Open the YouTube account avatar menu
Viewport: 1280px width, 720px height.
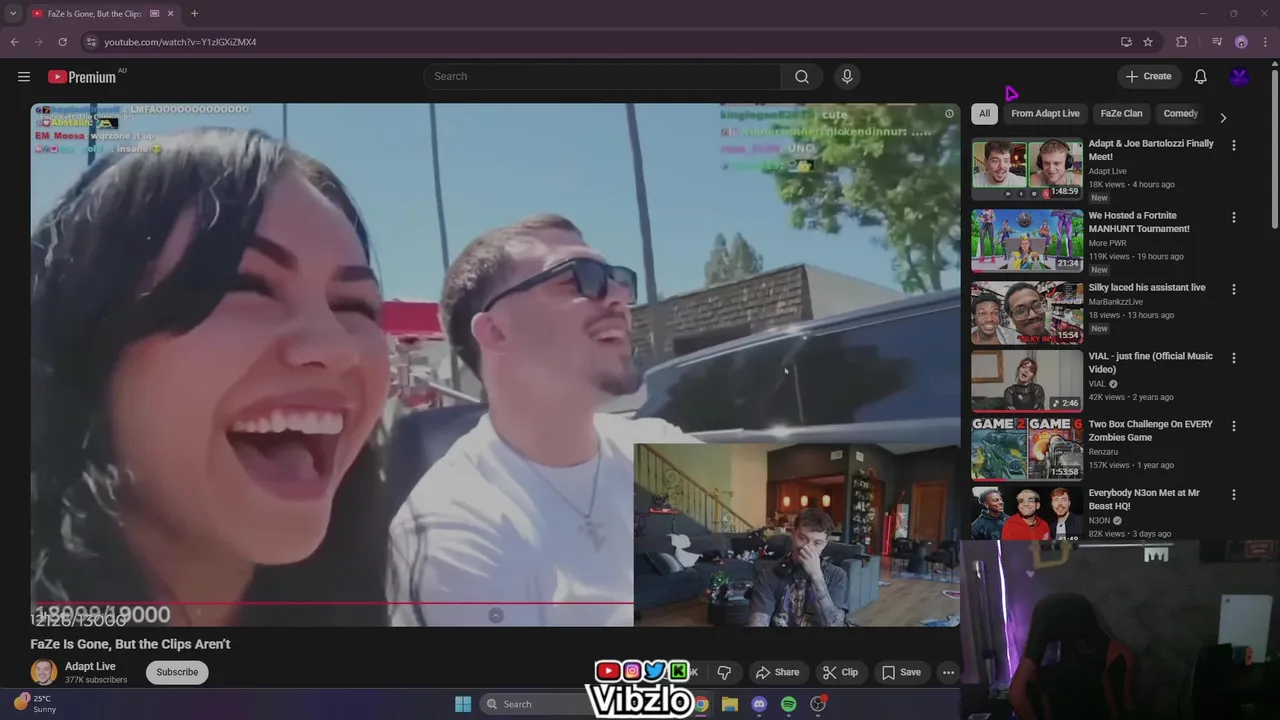tap(1240, 76)
